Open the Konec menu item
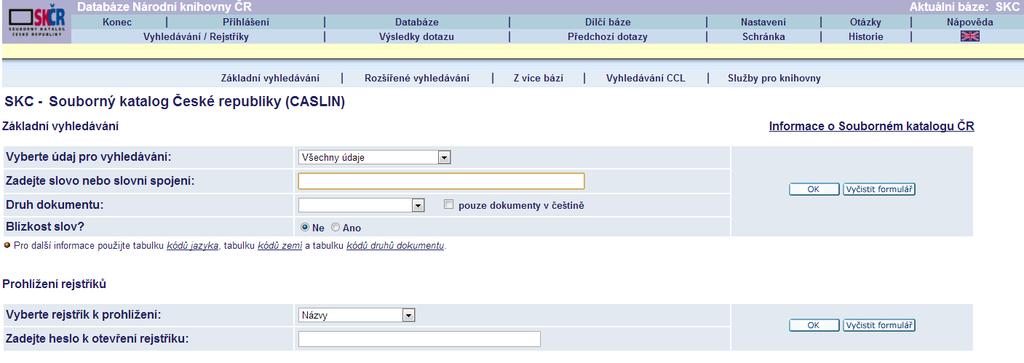 pos(118,22)
